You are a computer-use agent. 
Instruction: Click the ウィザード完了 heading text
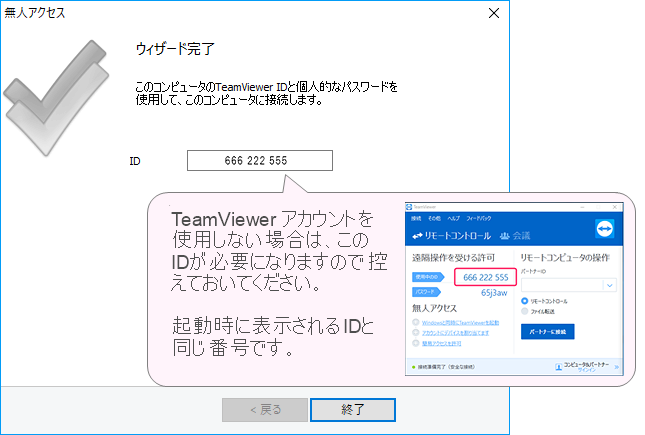coord(175,49)
